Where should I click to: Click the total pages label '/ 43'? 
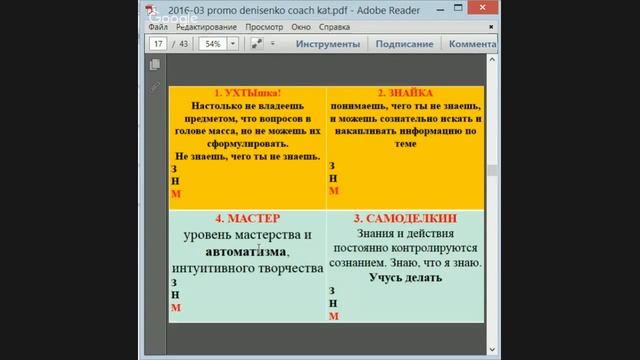180,44
